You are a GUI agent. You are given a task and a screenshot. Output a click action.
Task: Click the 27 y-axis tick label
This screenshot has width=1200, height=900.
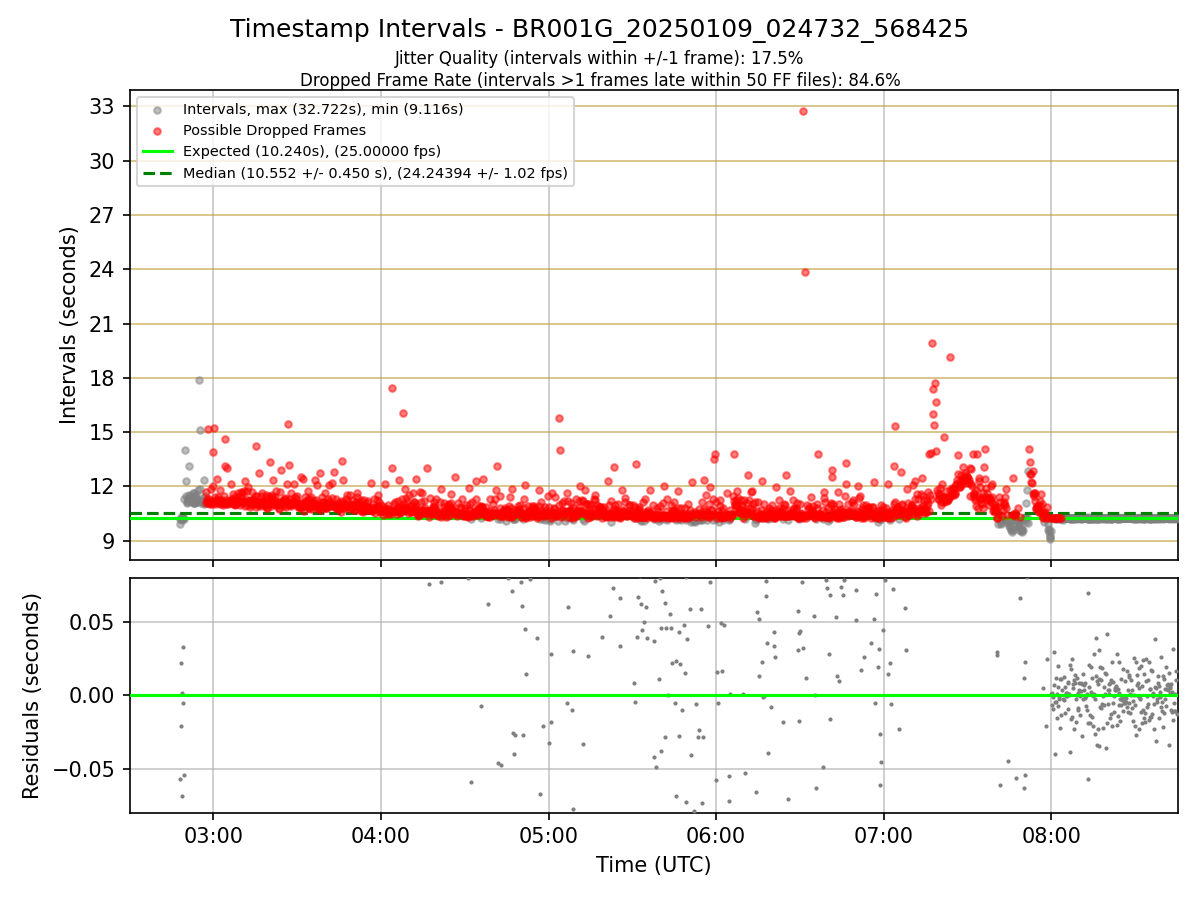click(102, 215)
